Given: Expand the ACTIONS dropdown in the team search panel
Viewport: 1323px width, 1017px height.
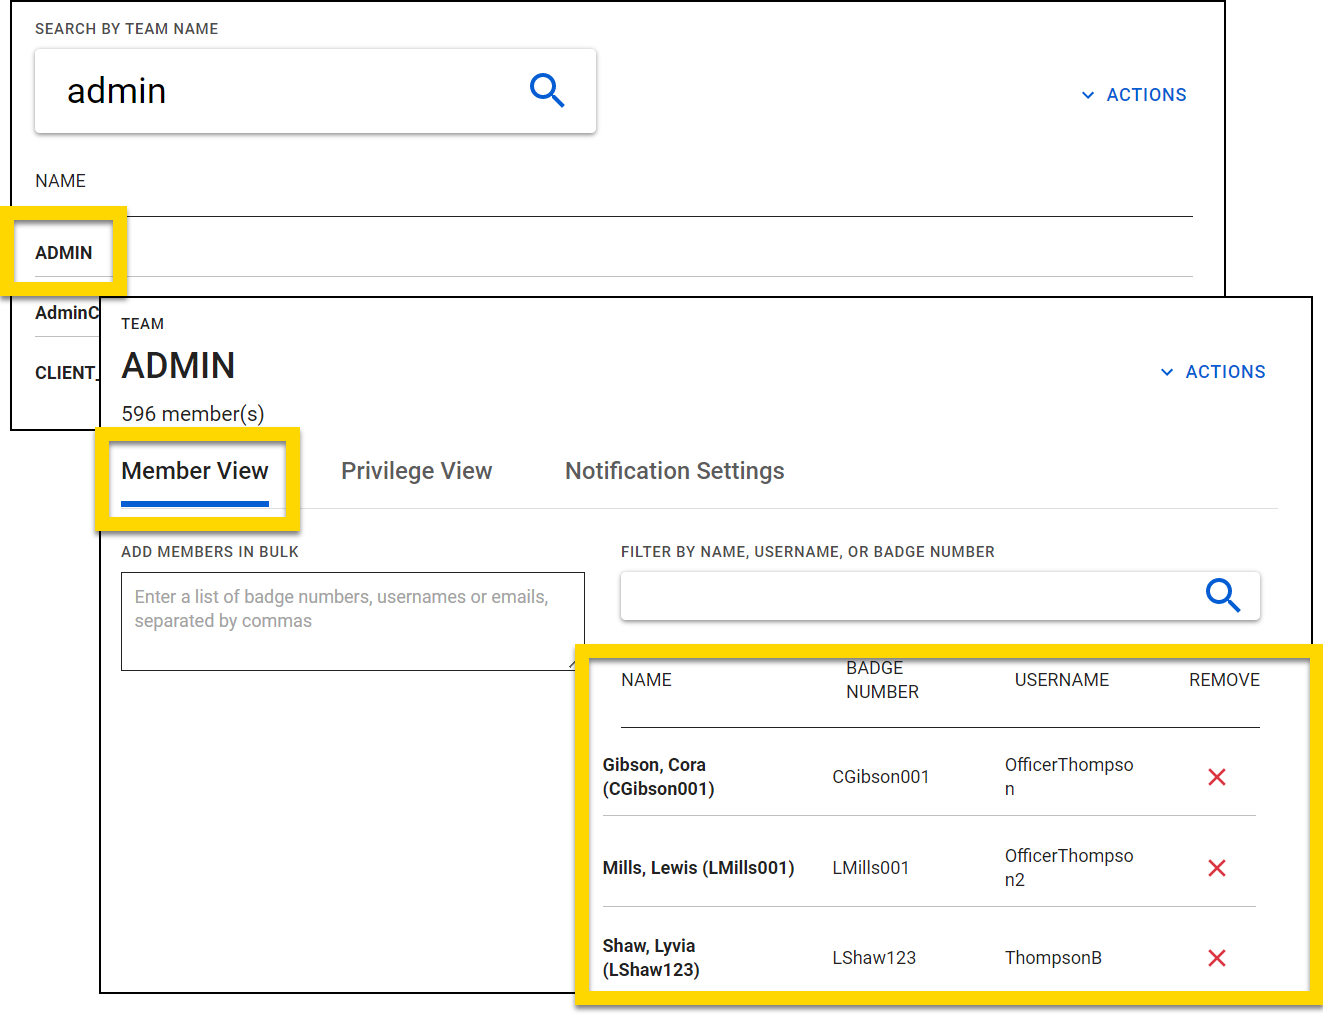Looking at the screenshot, I should (1134, 95).
